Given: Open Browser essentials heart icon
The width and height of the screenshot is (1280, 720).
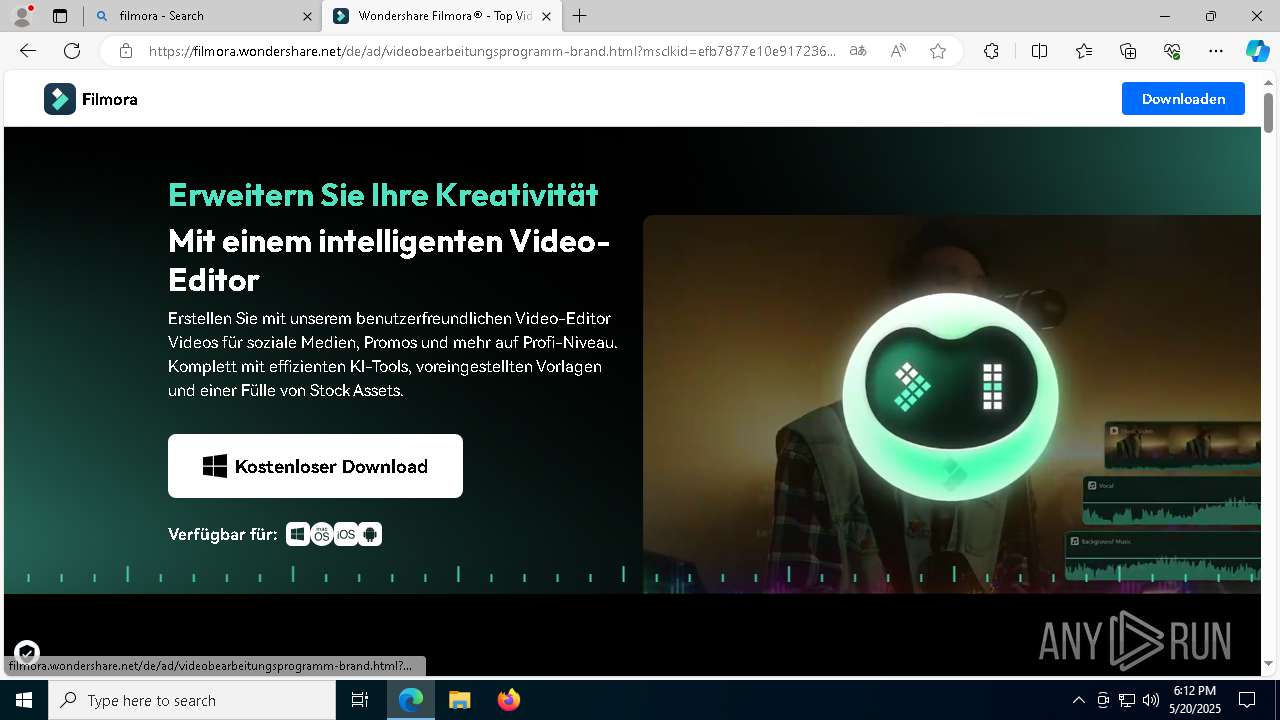Looking at the screenshot, I should coord(1172,51).
